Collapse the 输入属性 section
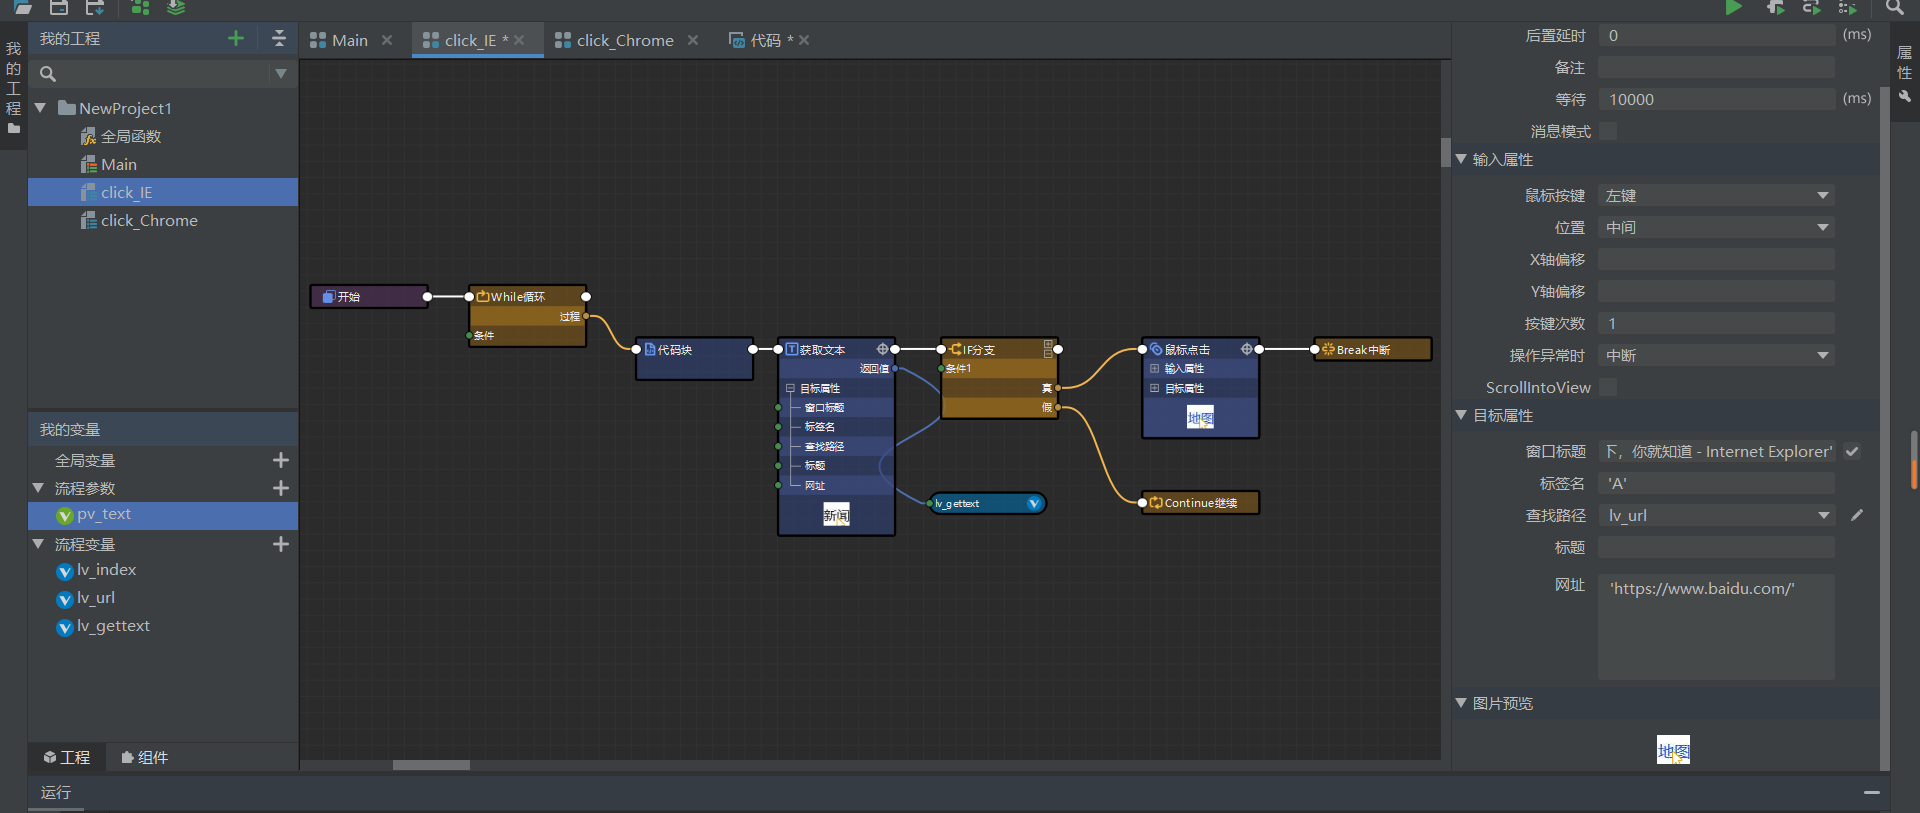The width and height of the screenshot is (1920, 813). pos(1461,159)
